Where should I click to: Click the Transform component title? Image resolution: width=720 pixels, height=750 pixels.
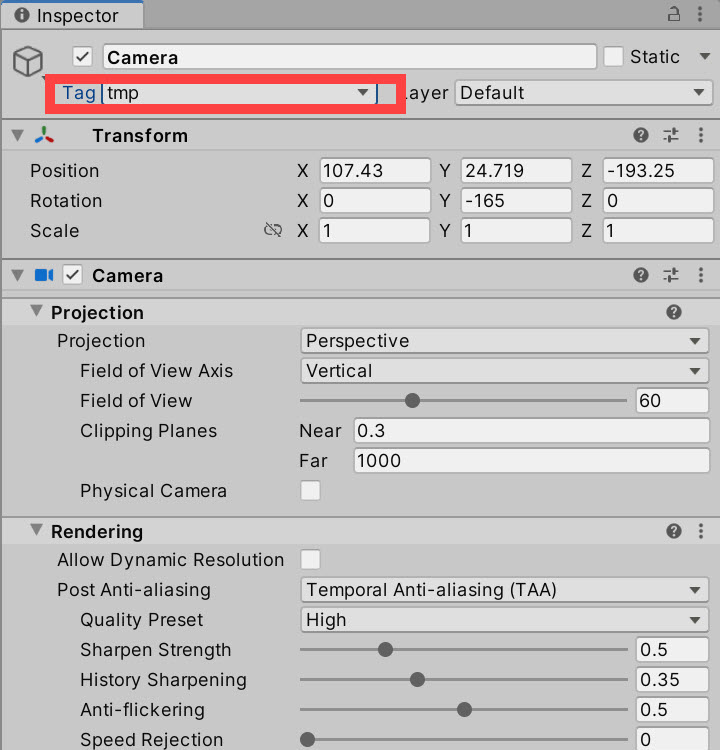(x=140, y=136)
